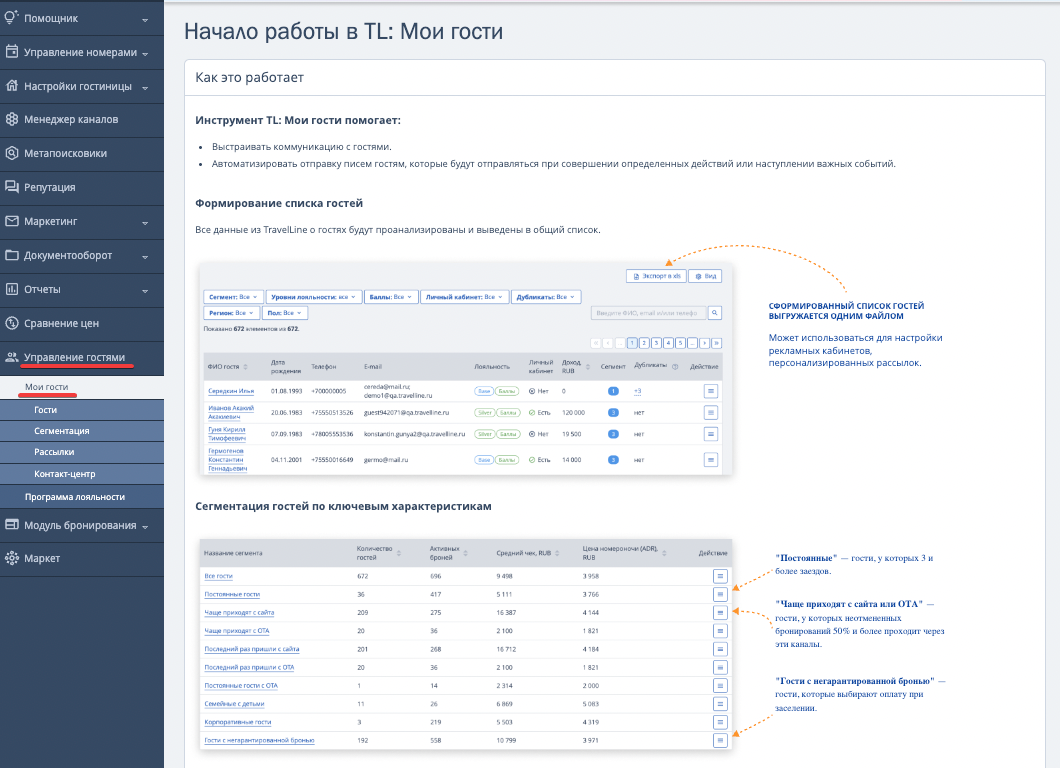Click the heading 'Формирование списка гостей'
1060x768 pixels.
coord(279,203)
